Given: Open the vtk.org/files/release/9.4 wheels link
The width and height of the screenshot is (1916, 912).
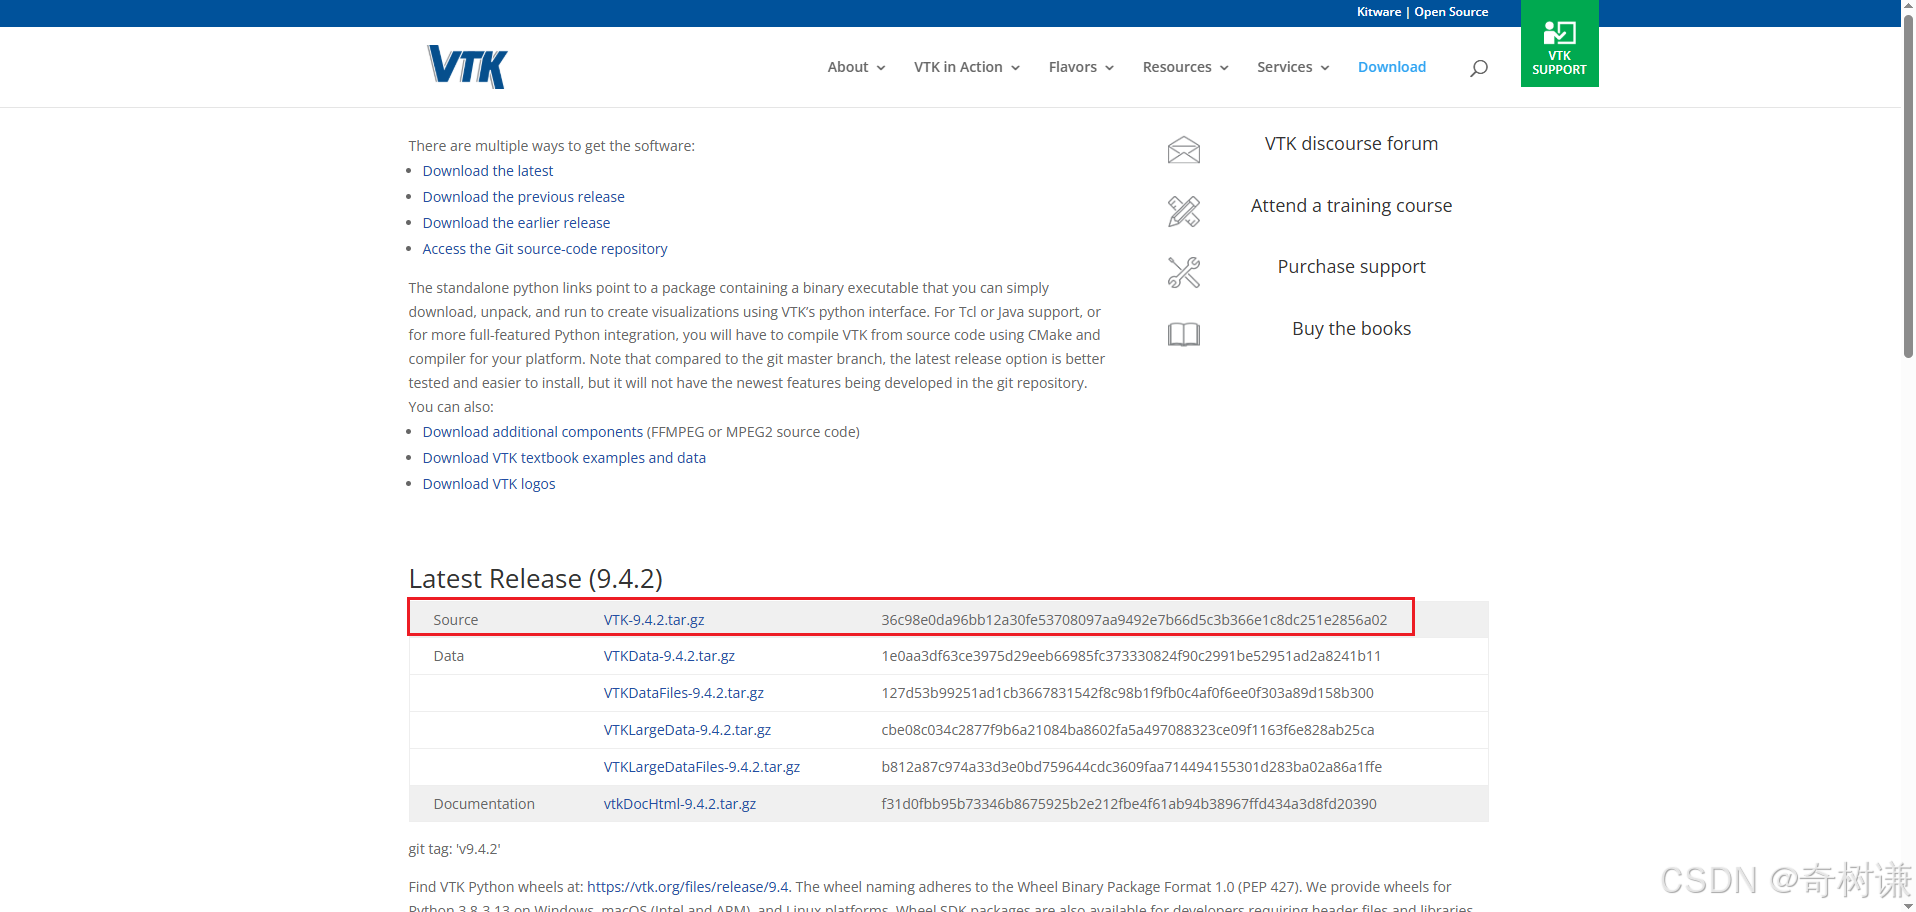Looking at the screenshot, I should pos(688,887).
